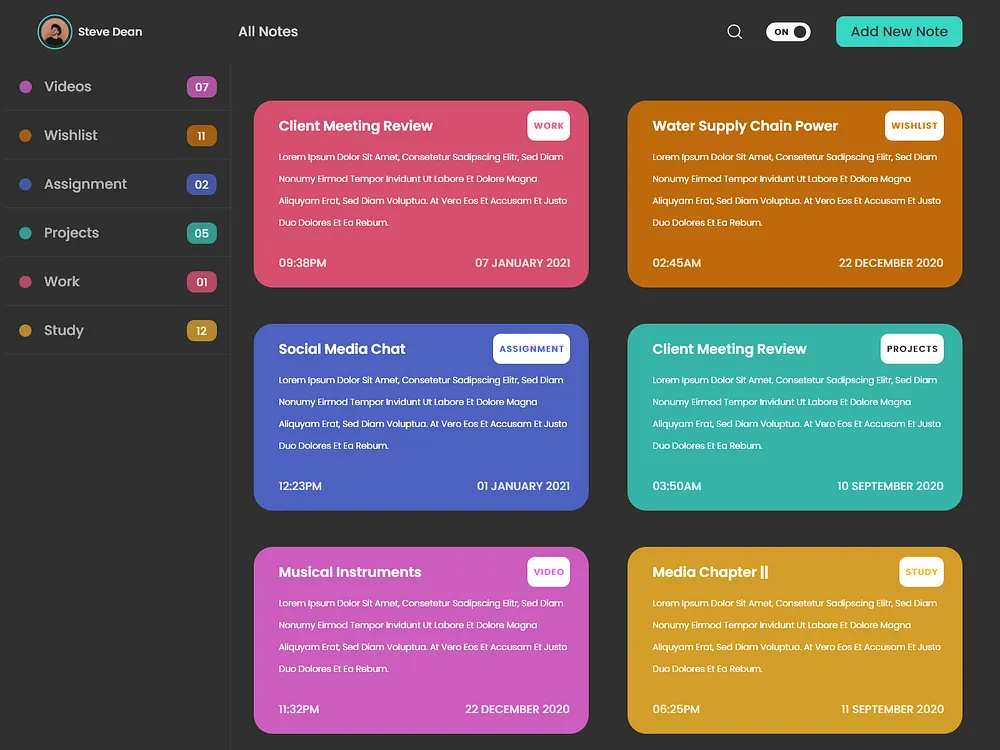Select the pink Videos dot icon
The height and width of the screenshot is (750, 1000).
click(x=25, y=87)
